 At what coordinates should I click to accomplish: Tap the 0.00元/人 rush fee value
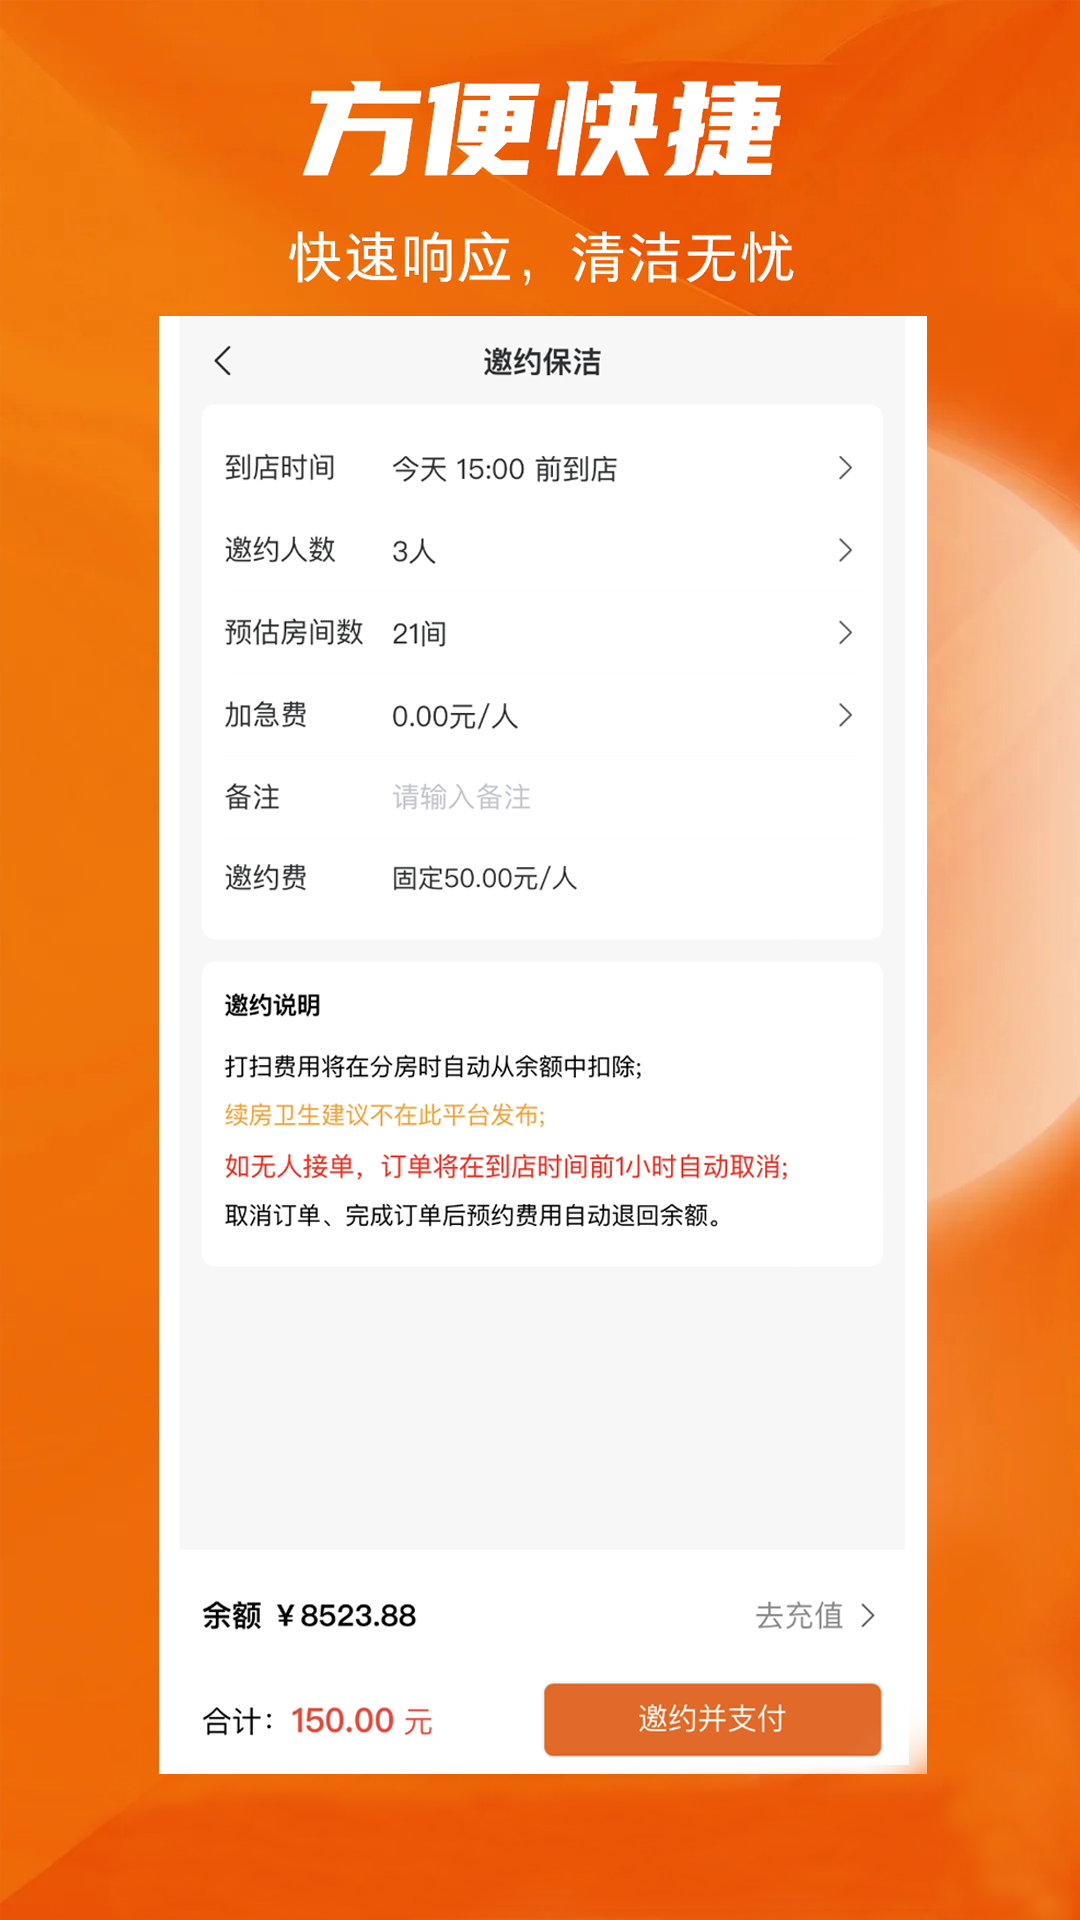tap(455, 716)
